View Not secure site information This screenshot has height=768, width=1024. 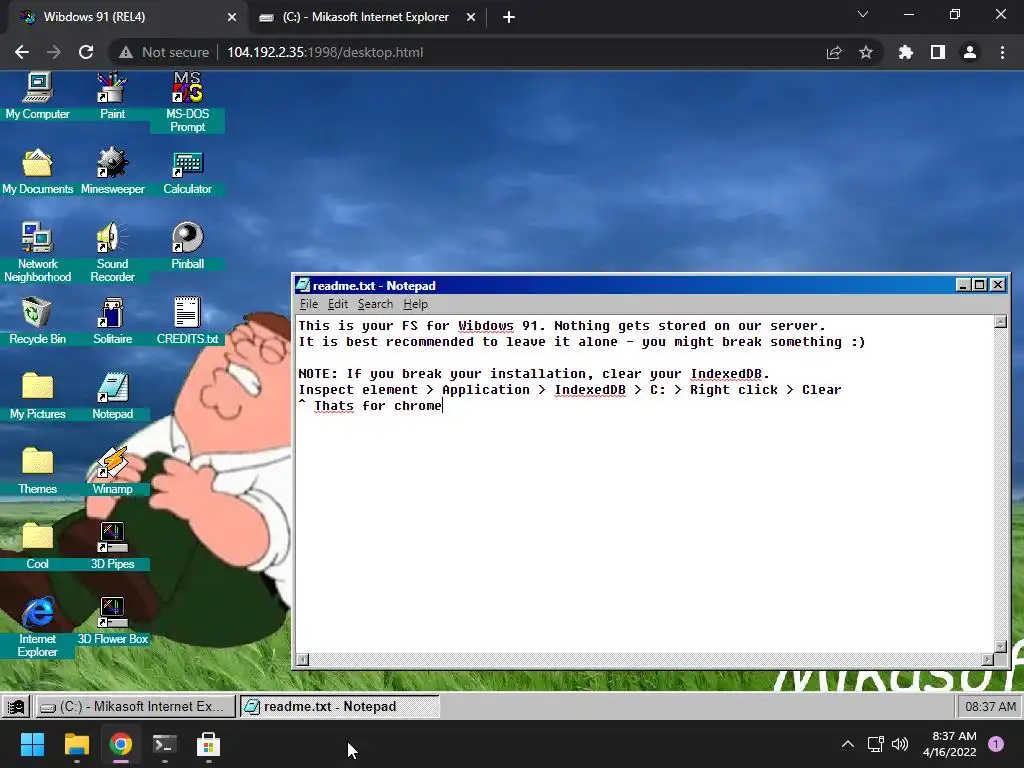164,52
